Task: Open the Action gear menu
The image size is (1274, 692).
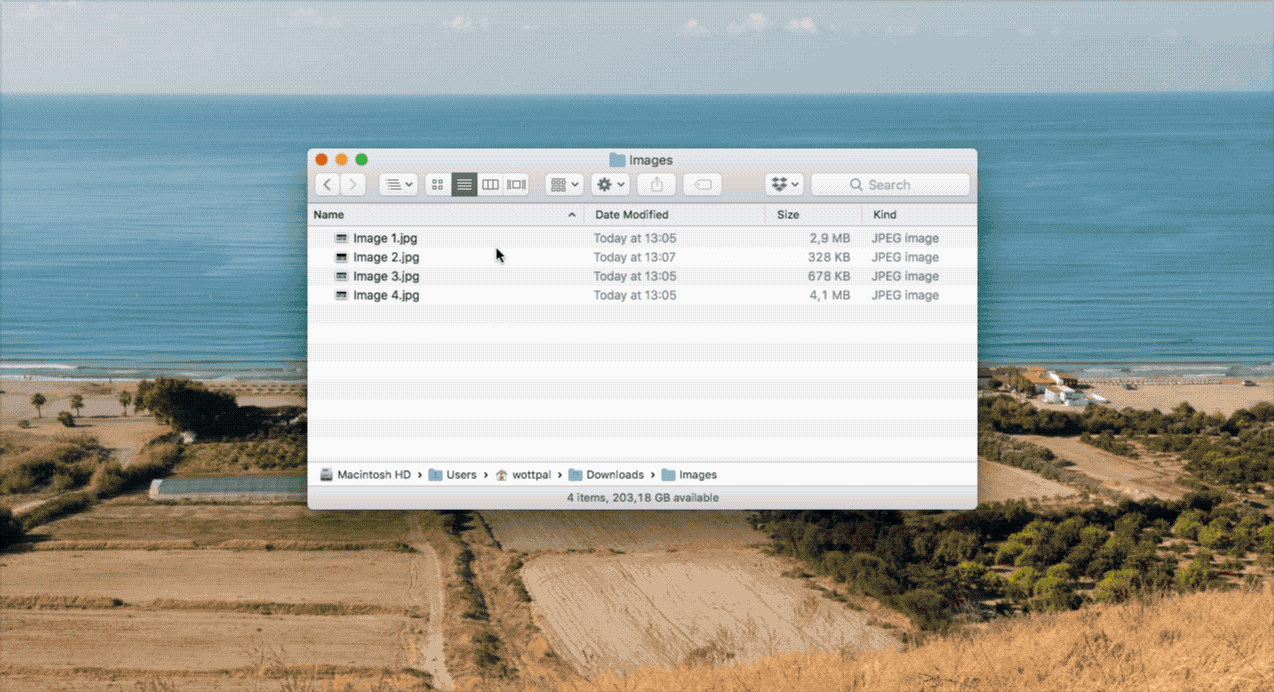Action: (x=610, y=185)
